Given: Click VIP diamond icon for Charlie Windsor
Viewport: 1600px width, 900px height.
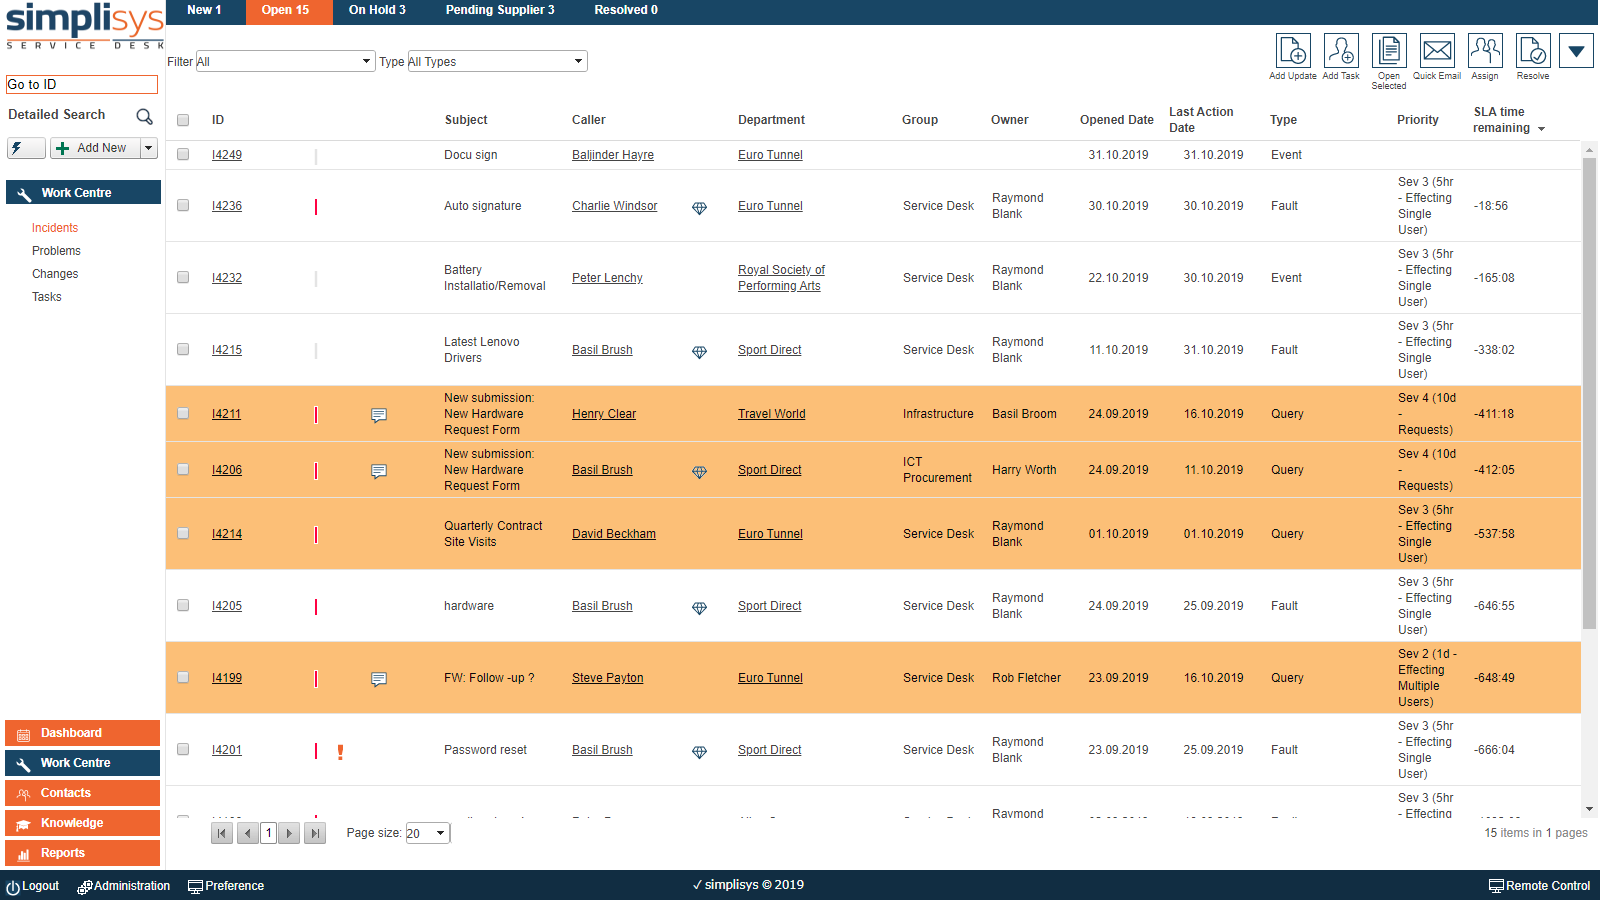Looking at the screenshot, I should (700, 208).
